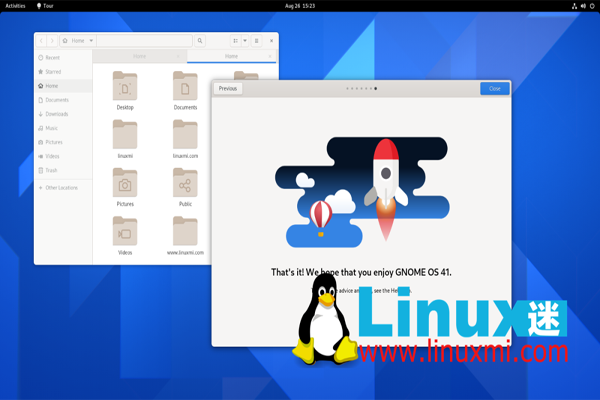Select the Desktop folder icon
600x400 pixels.
[x=125, y=86]
